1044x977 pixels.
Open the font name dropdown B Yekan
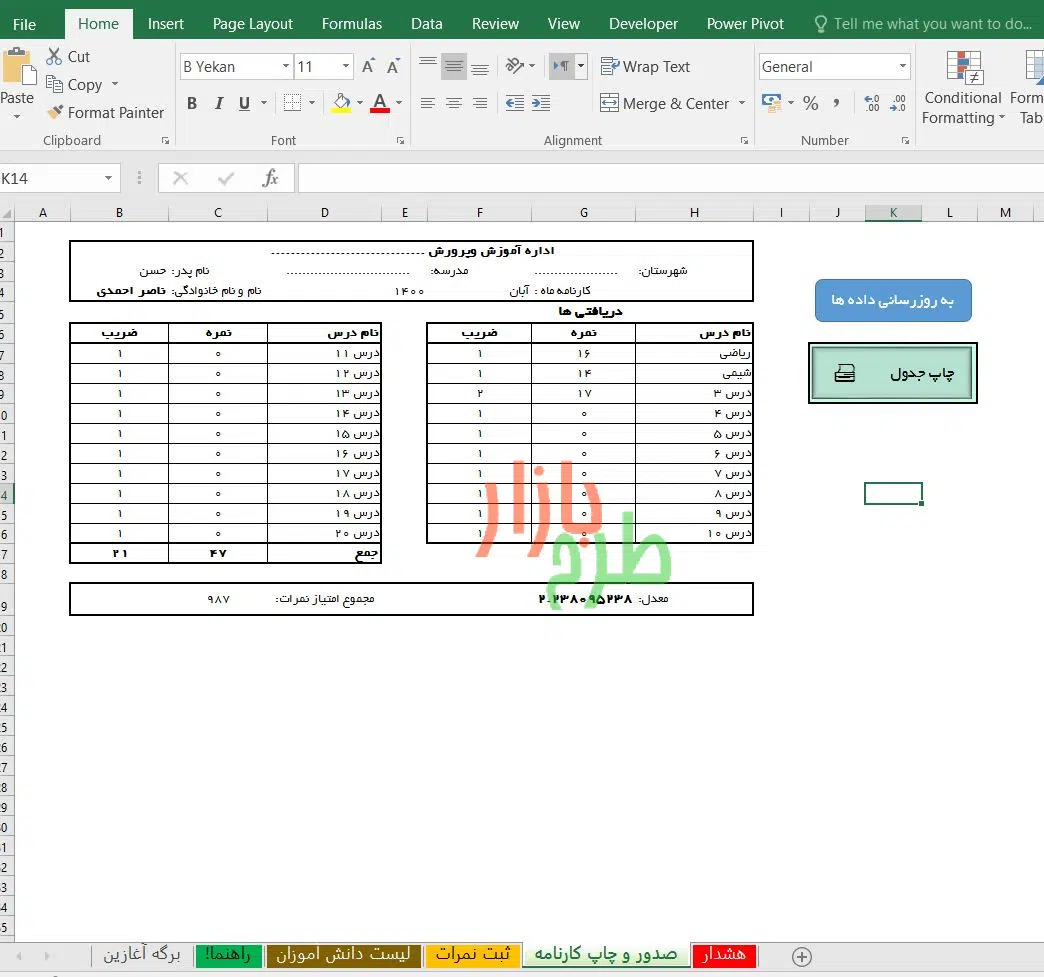(285, 67)
